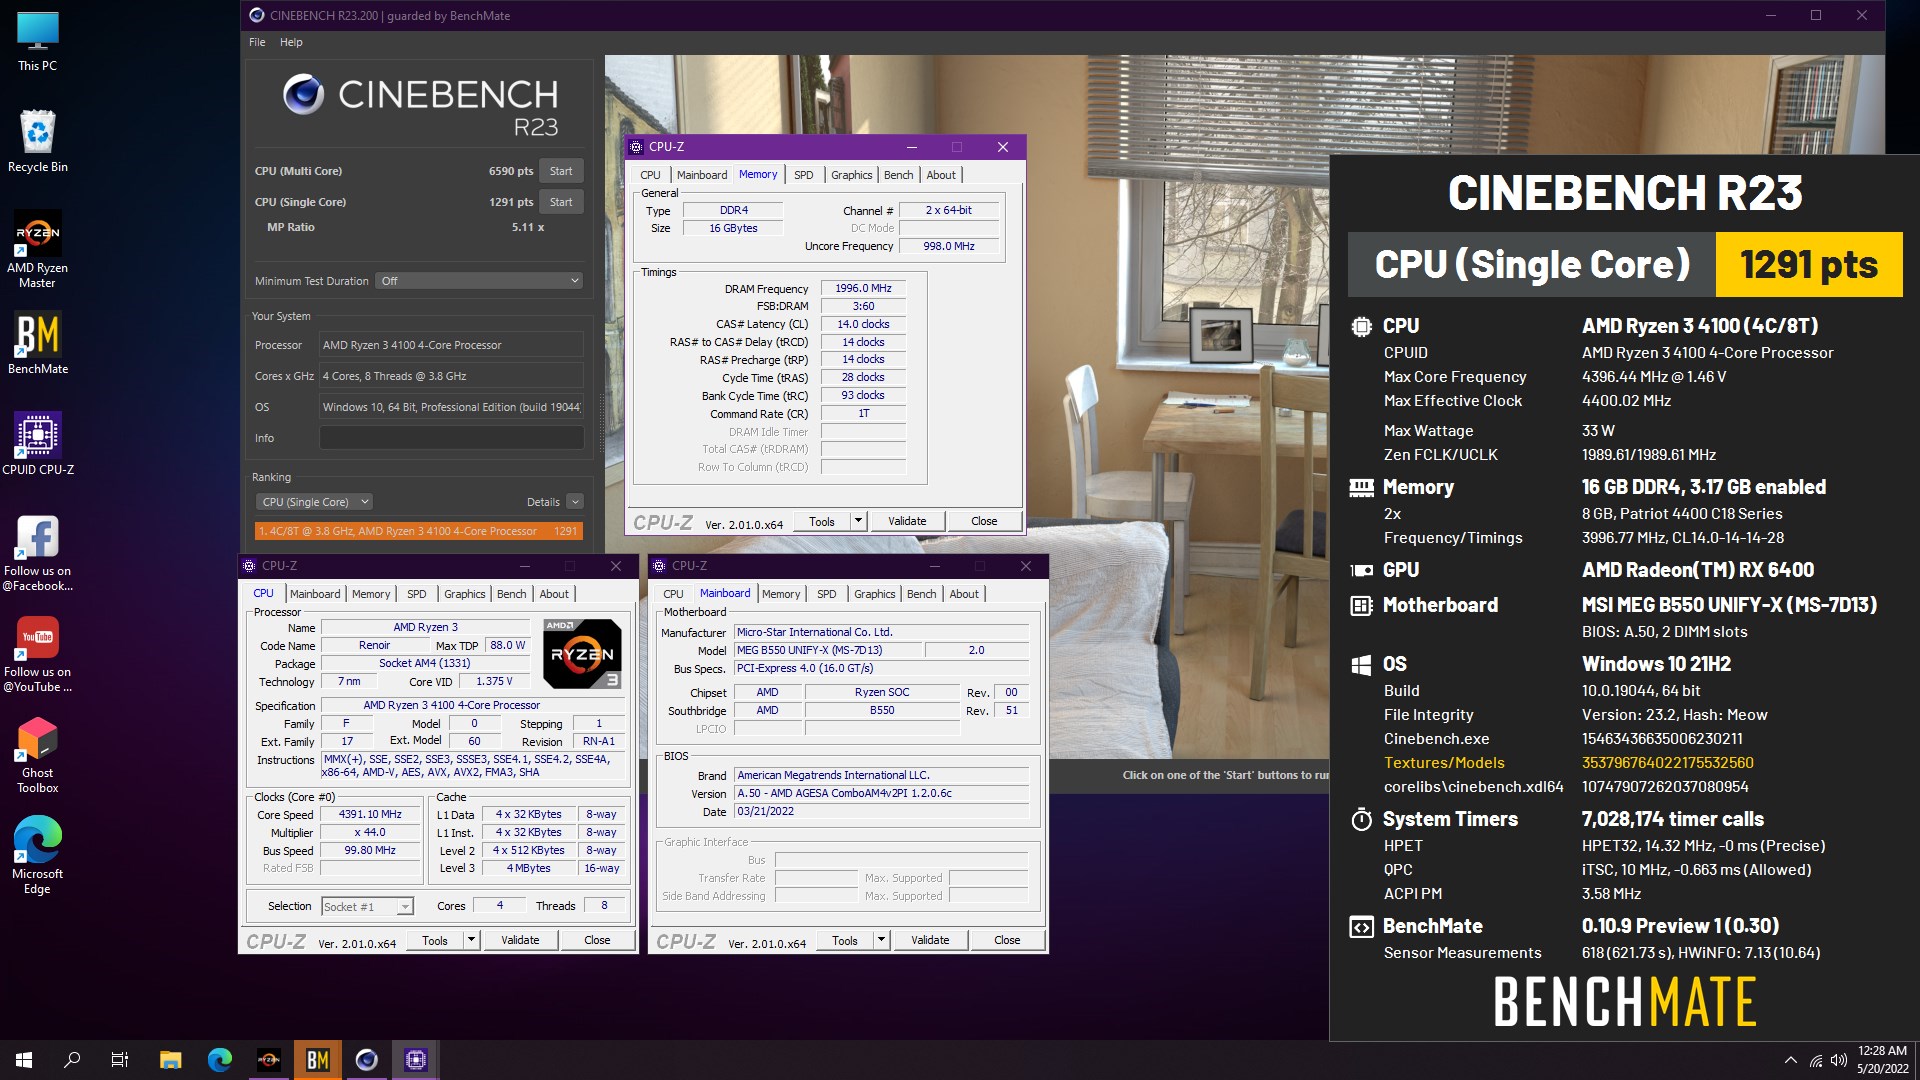Image resolution: width=1920 pixels, height=1080 pixels.
Task: Switch to Cinebench taskbar item
Action: [x=367, y=1060]
